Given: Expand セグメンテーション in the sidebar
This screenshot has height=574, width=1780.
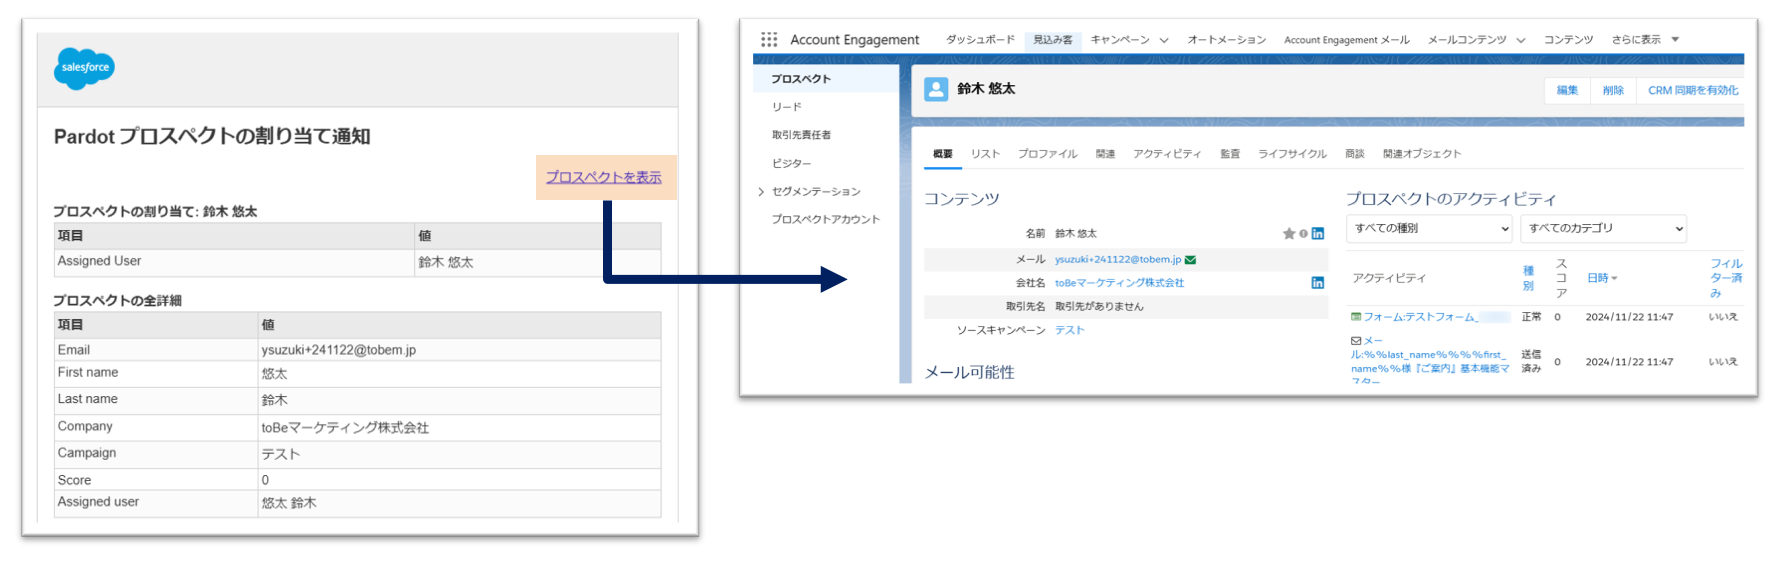Looking at the screenshot, I should pos(761,192).
